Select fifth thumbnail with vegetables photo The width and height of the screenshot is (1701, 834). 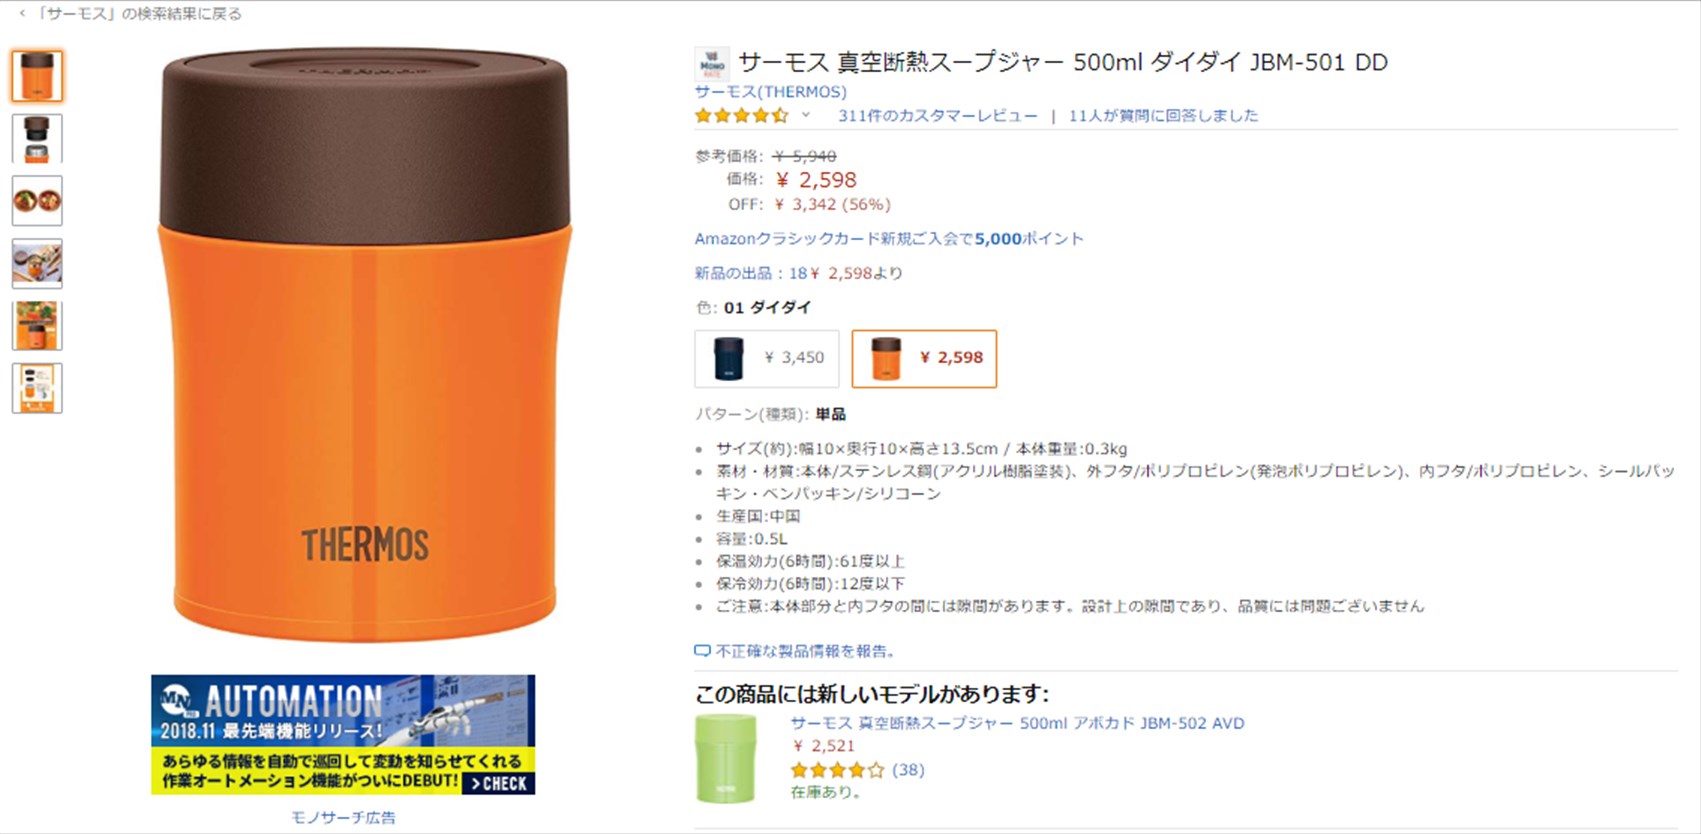pyautogui.click(x=37, y=326)
